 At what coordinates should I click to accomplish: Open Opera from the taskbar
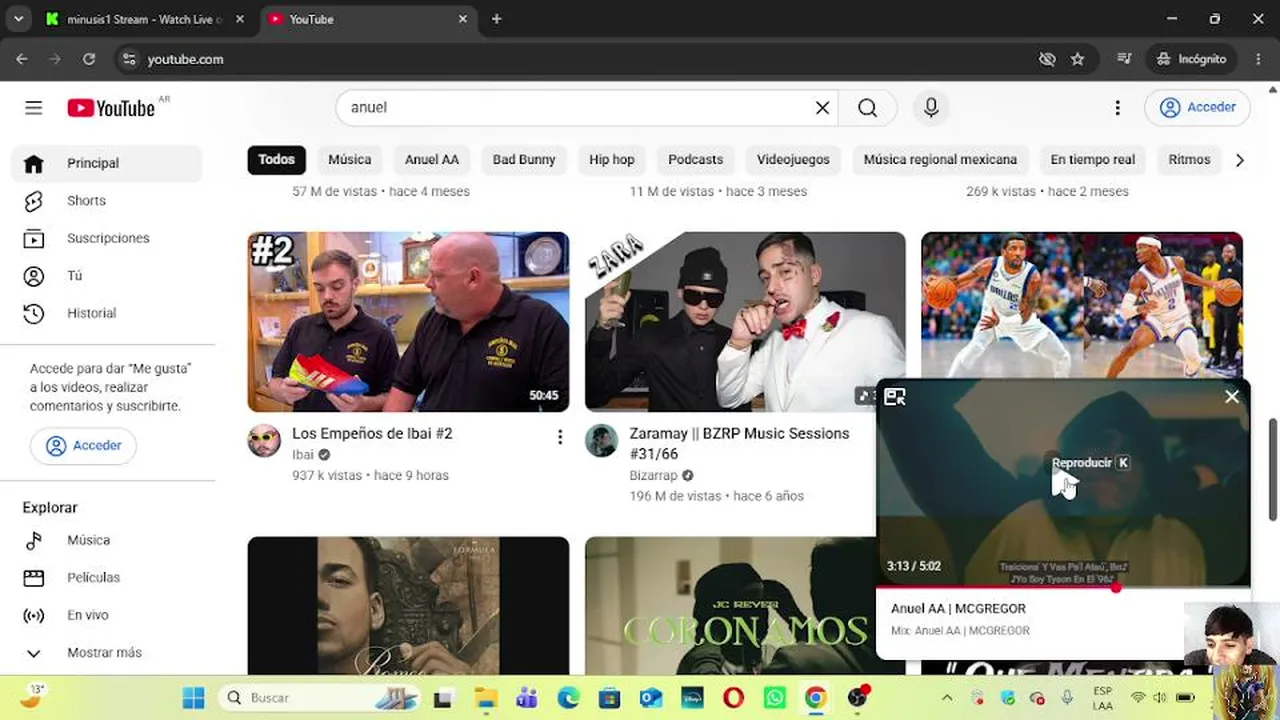point(734,698)
